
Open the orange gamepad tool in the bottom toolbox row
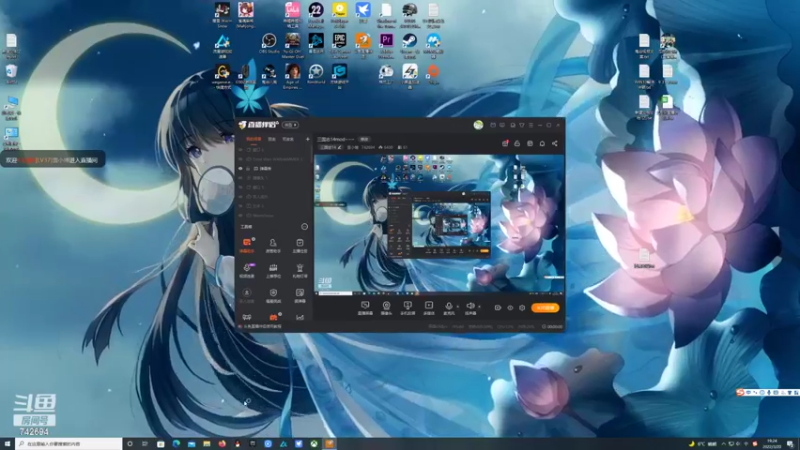pos(273,317)
